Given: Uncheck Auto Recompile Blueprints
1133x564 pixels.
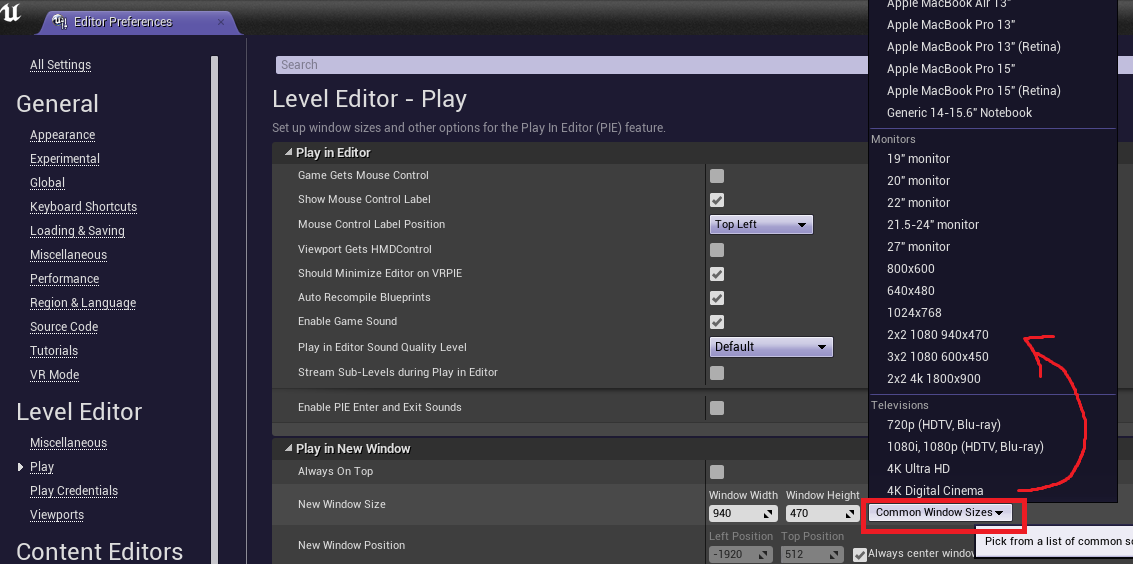Looking at the screenshot, I should (717, 298).
